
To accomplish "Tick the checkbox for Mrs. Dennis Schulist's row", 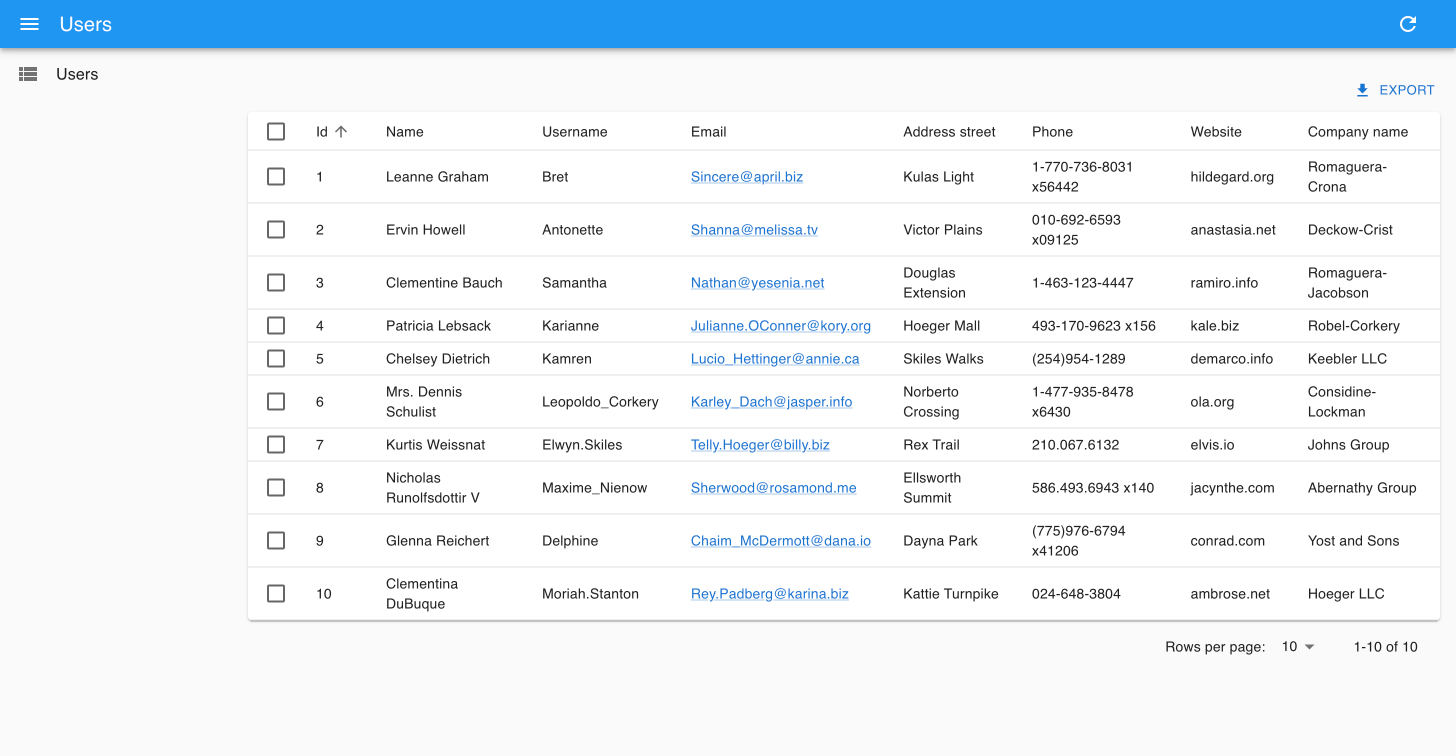I will (276, 401).
